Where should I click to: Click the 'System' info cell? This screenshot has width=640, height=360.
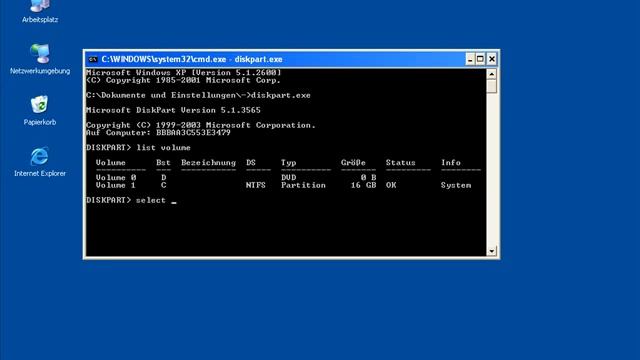pos(456,185)
